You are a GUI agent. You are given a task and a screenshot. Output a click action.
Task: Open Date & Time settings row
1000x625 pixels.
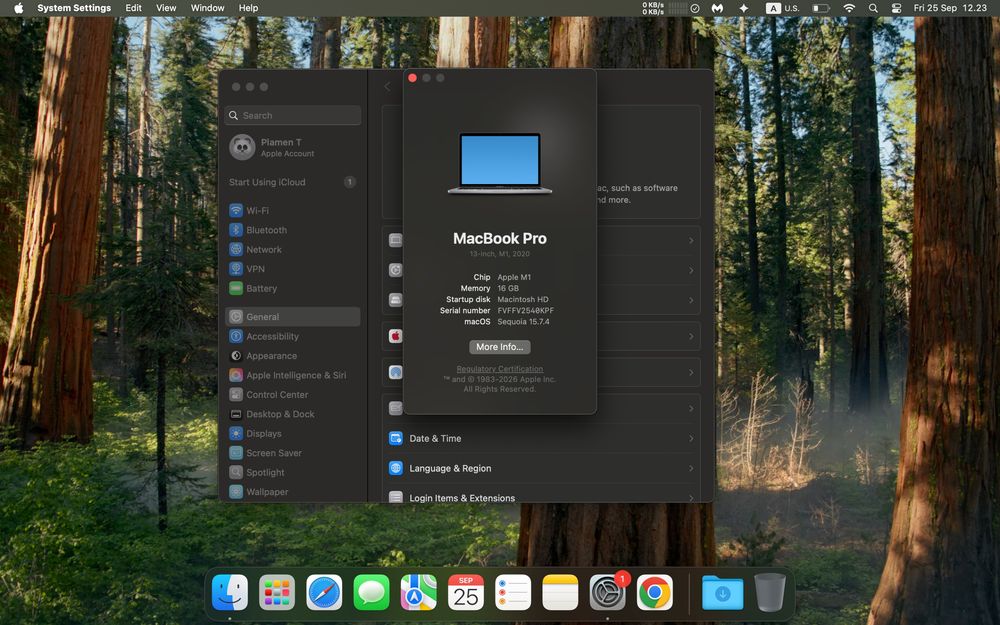pos(541,439)
